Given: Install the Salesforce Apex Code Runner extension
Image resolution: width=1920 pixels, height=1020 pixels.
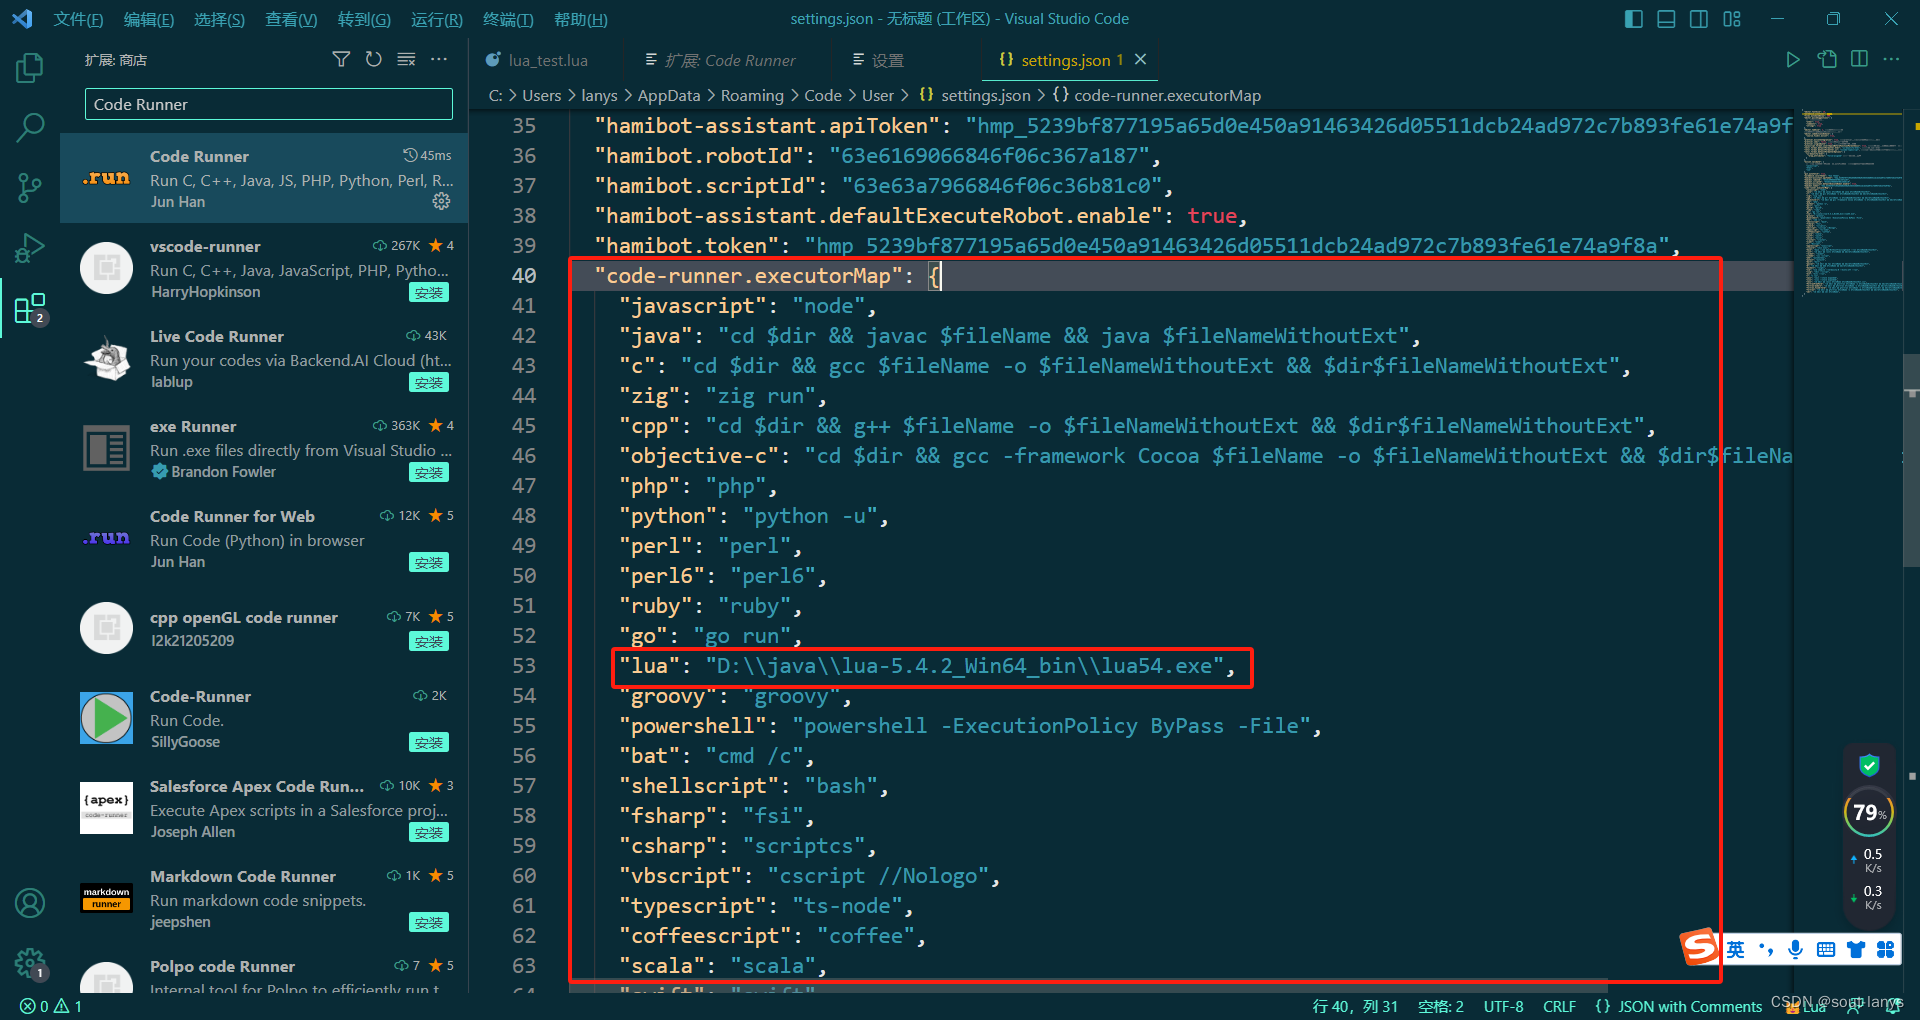Looking at the screenshot, I should (x=429, y=832).
